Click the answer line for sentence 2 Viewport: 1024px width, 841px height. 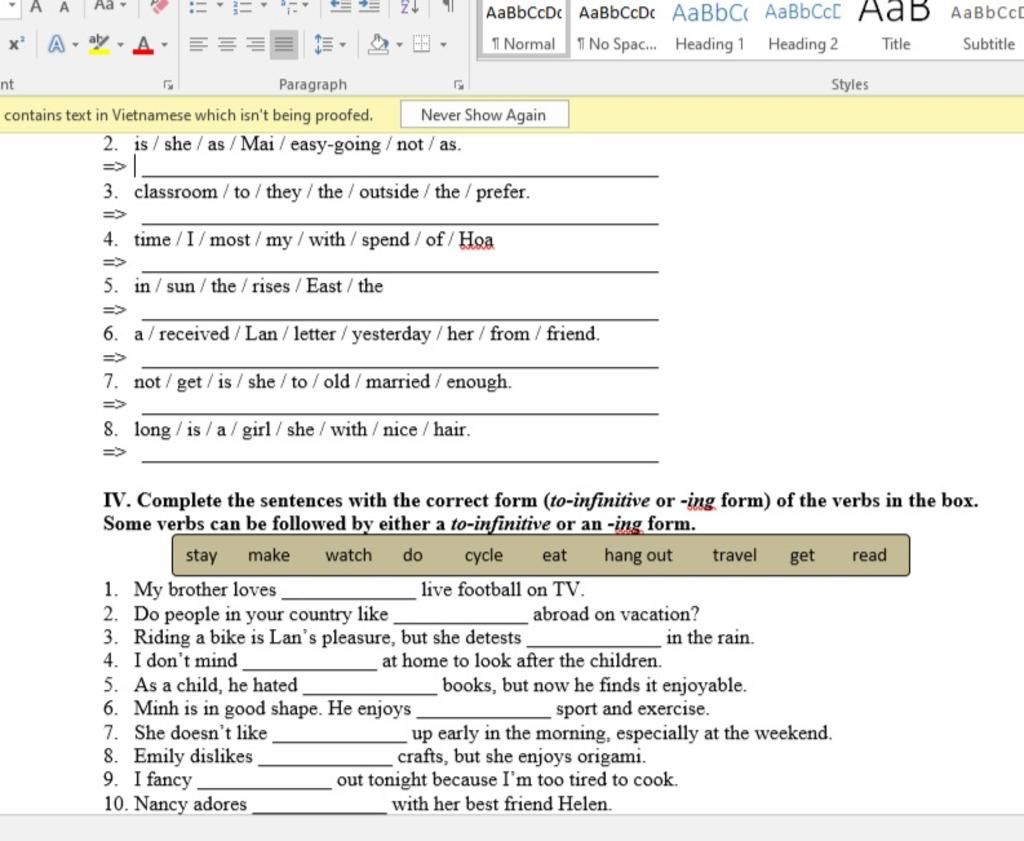(x=400, y=168)
